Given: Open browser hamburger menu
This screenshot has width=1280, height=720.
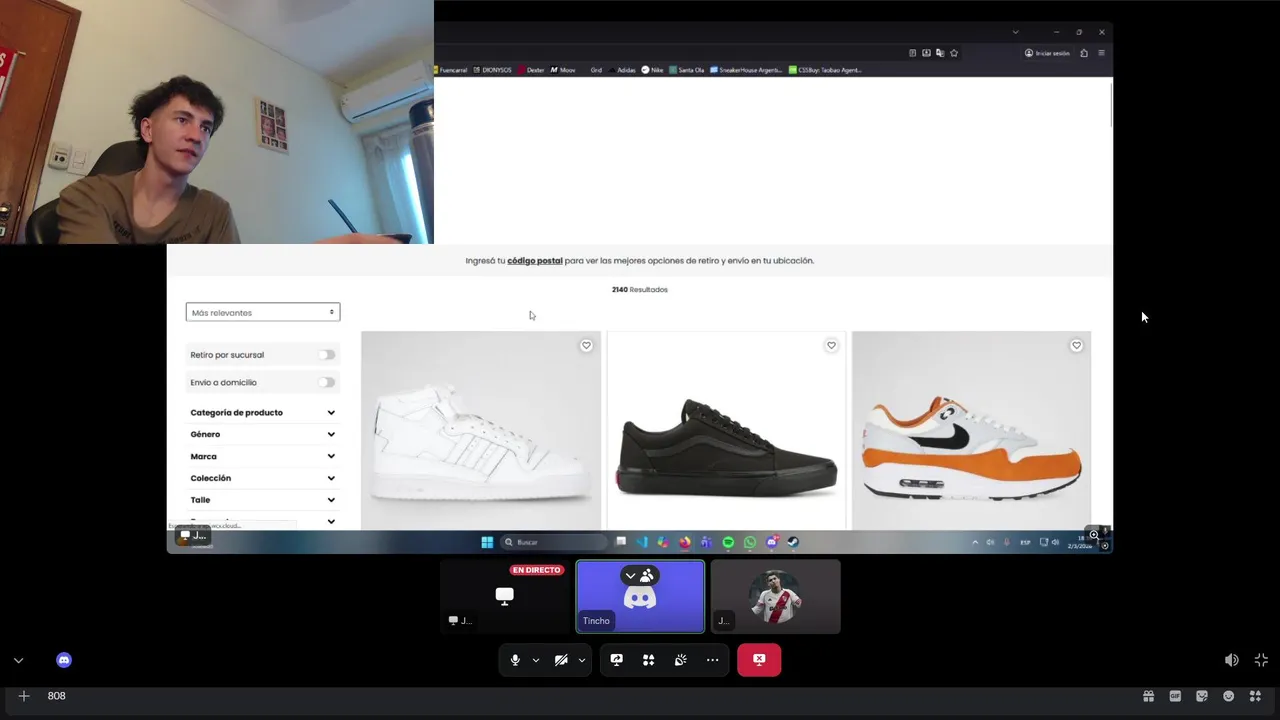Looking at the screenshot, I should [1101, 53].
